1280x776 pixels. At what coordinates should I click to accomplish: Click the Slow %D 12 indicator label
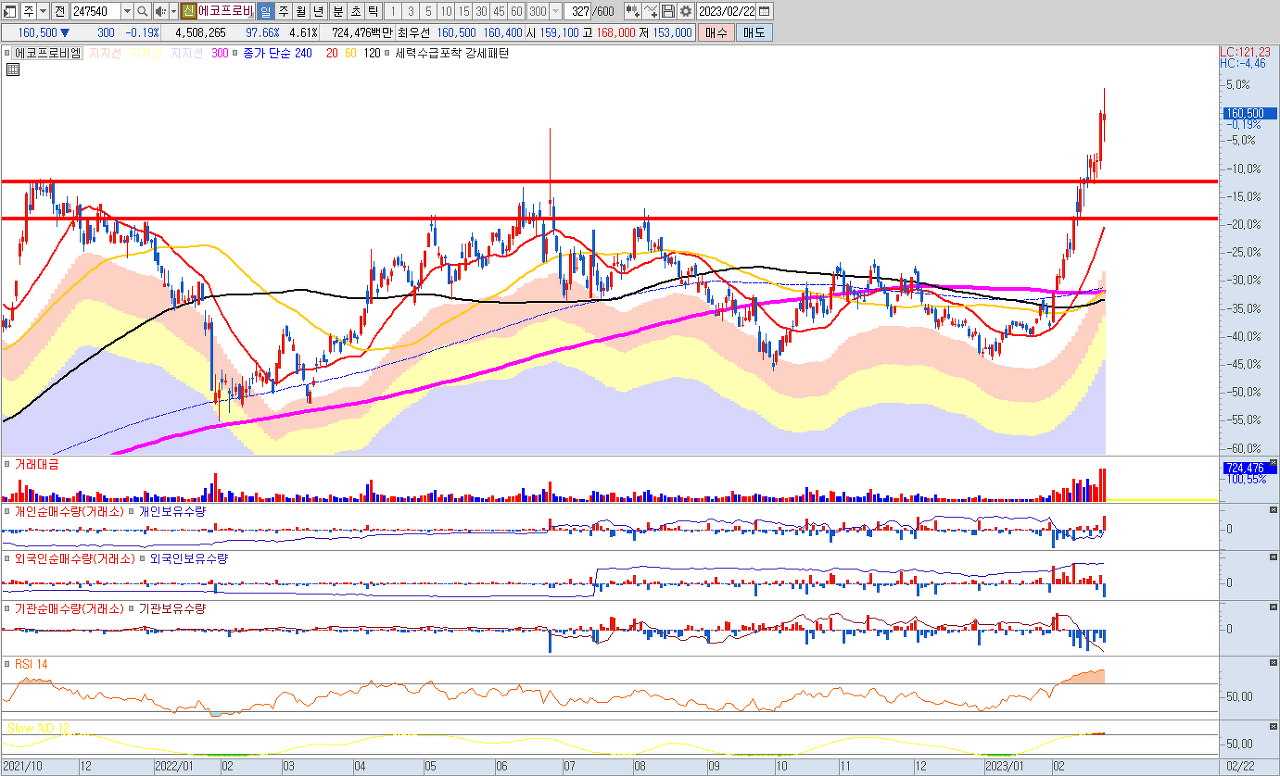(x=38, y=728)
